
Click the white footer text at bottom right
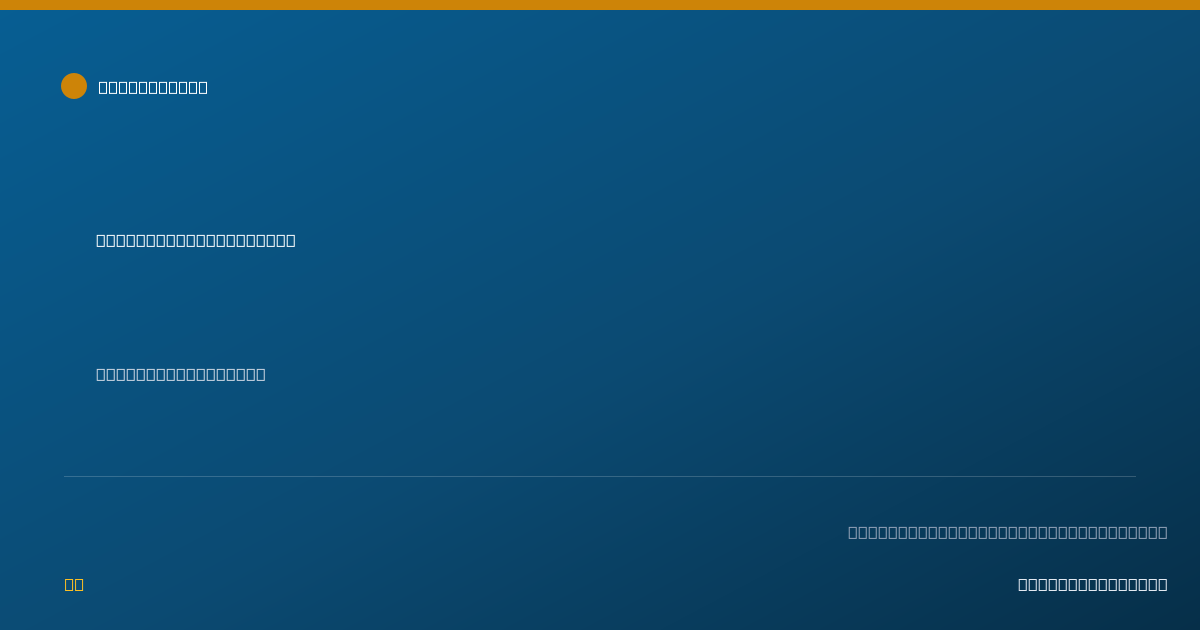click(1093, 584)
